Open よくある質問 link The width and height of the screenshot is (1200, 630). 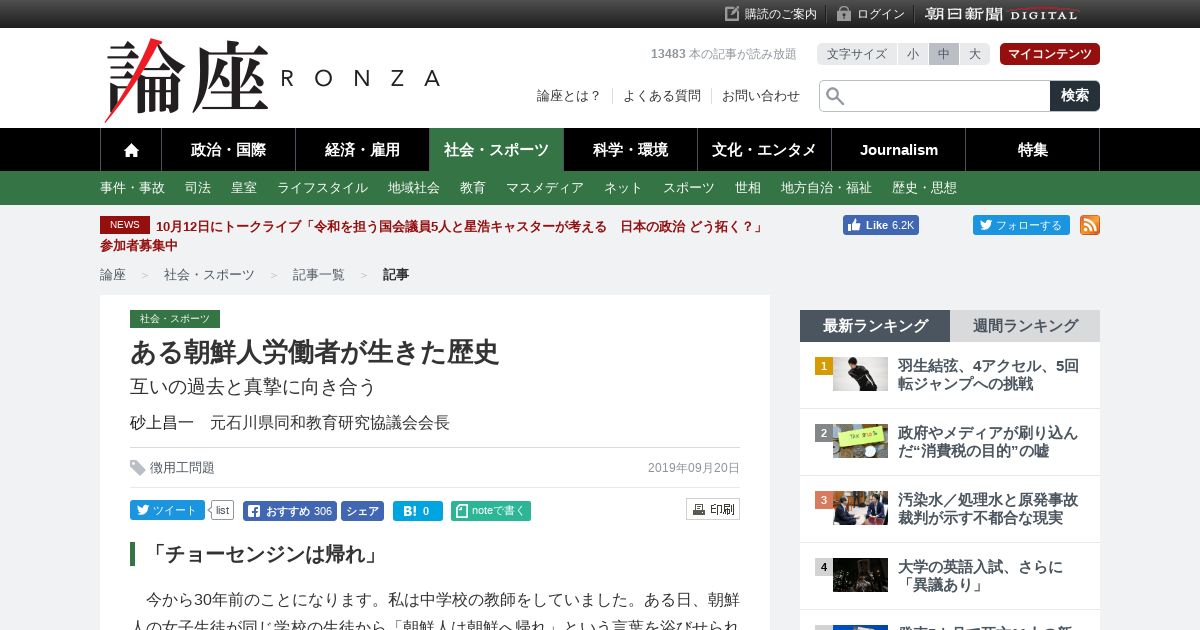pyautogui.click(x=662, y=96)
